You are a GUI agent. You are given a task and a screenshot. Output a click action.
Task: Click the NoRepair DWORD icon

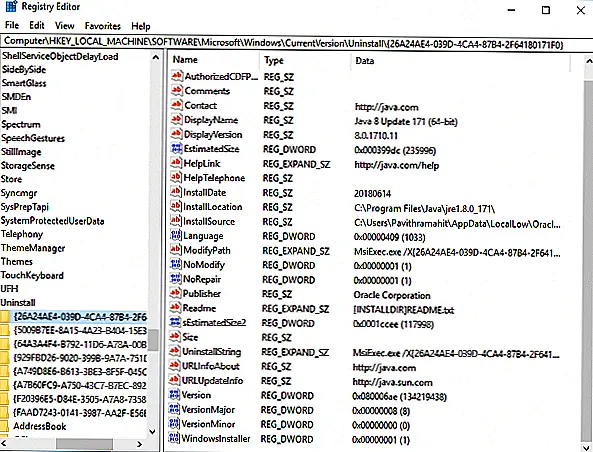point(175,279)
